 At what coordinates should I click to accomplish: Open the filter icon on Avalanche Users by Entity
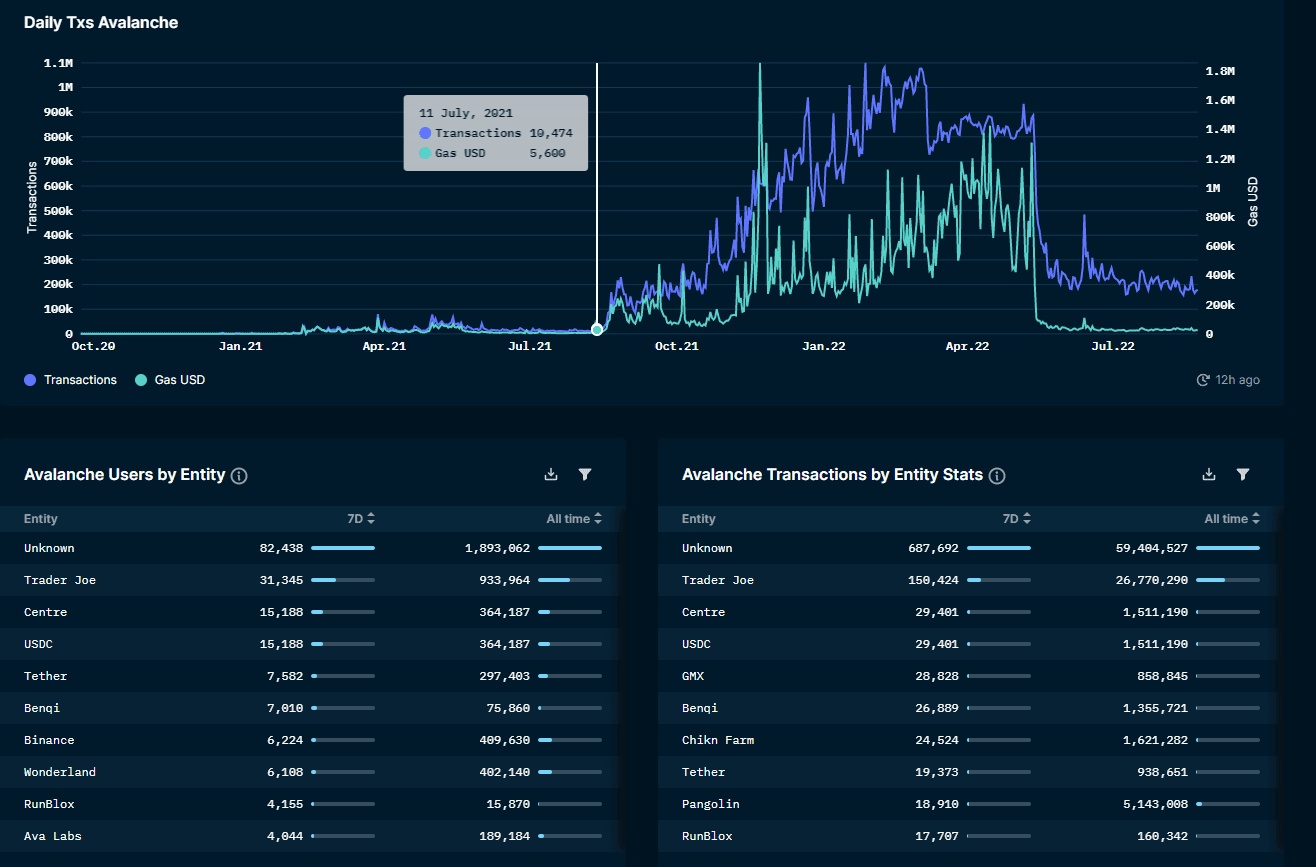[585, 474]
